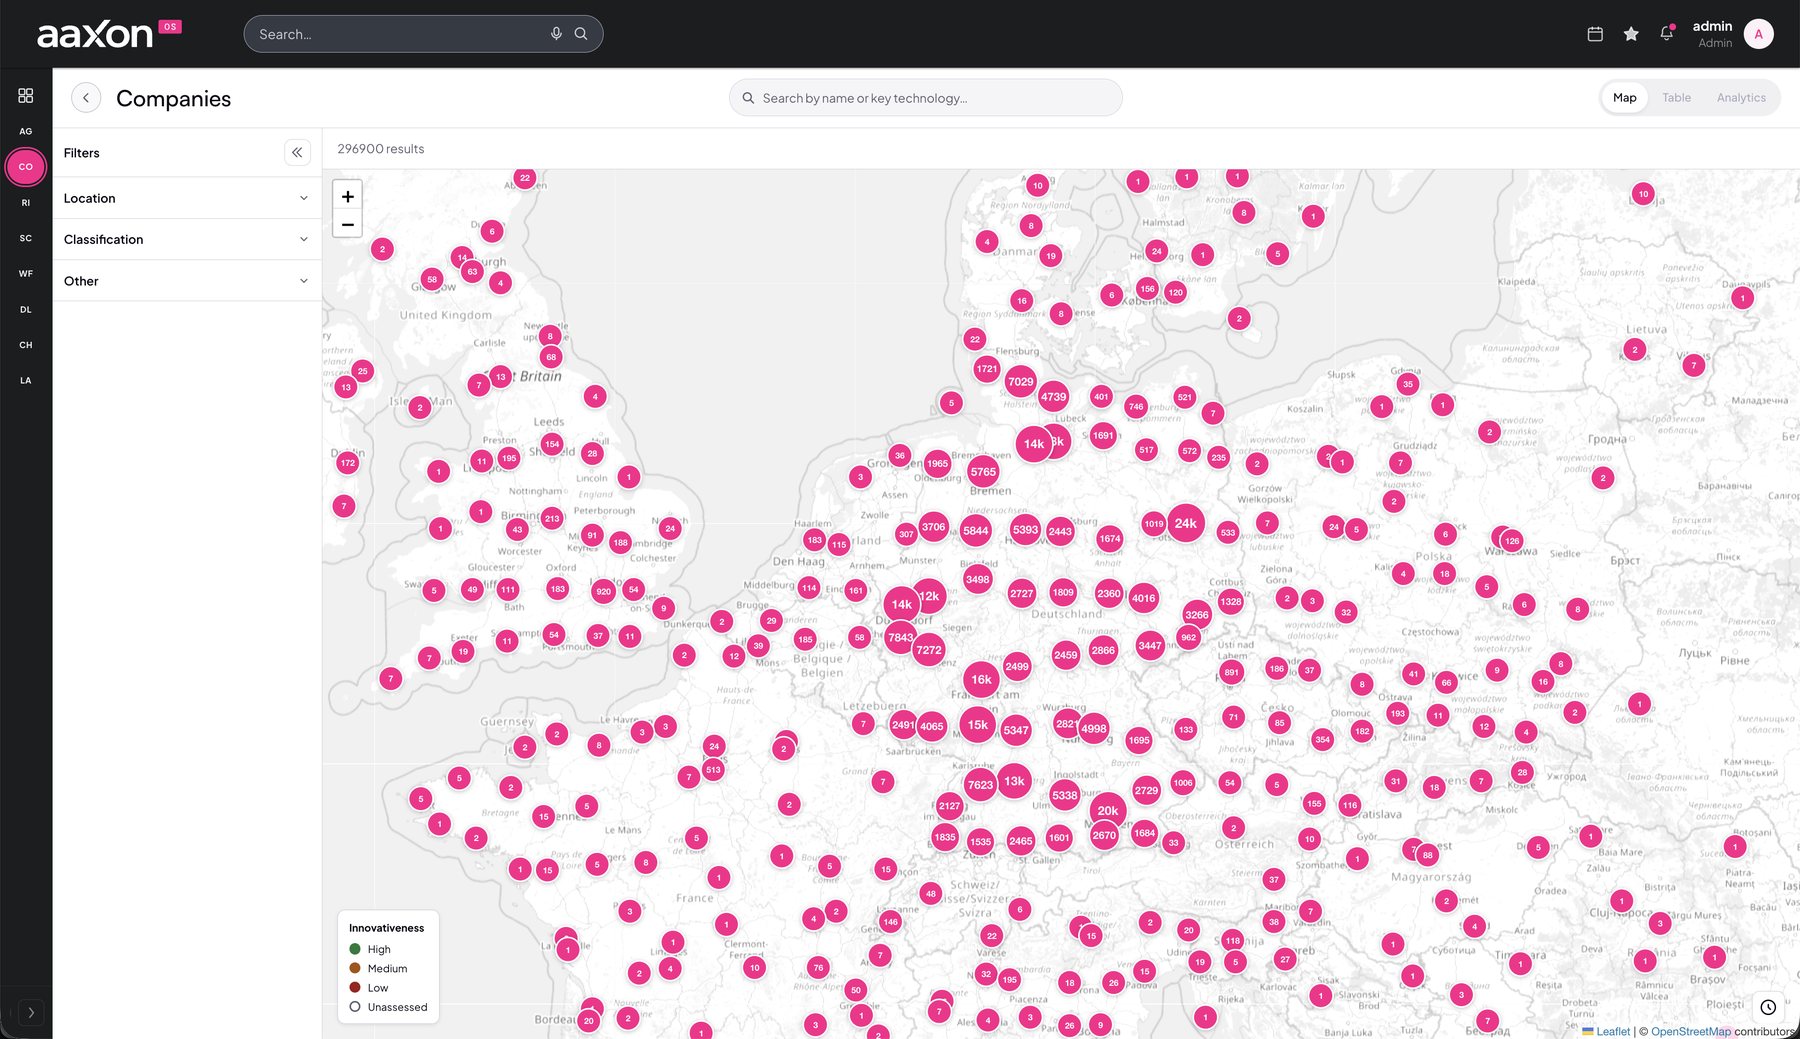The width and height of the screenshot is (1800, 1039).
Task: Click the 20k cluster marker
Action: pos(1108,811)
